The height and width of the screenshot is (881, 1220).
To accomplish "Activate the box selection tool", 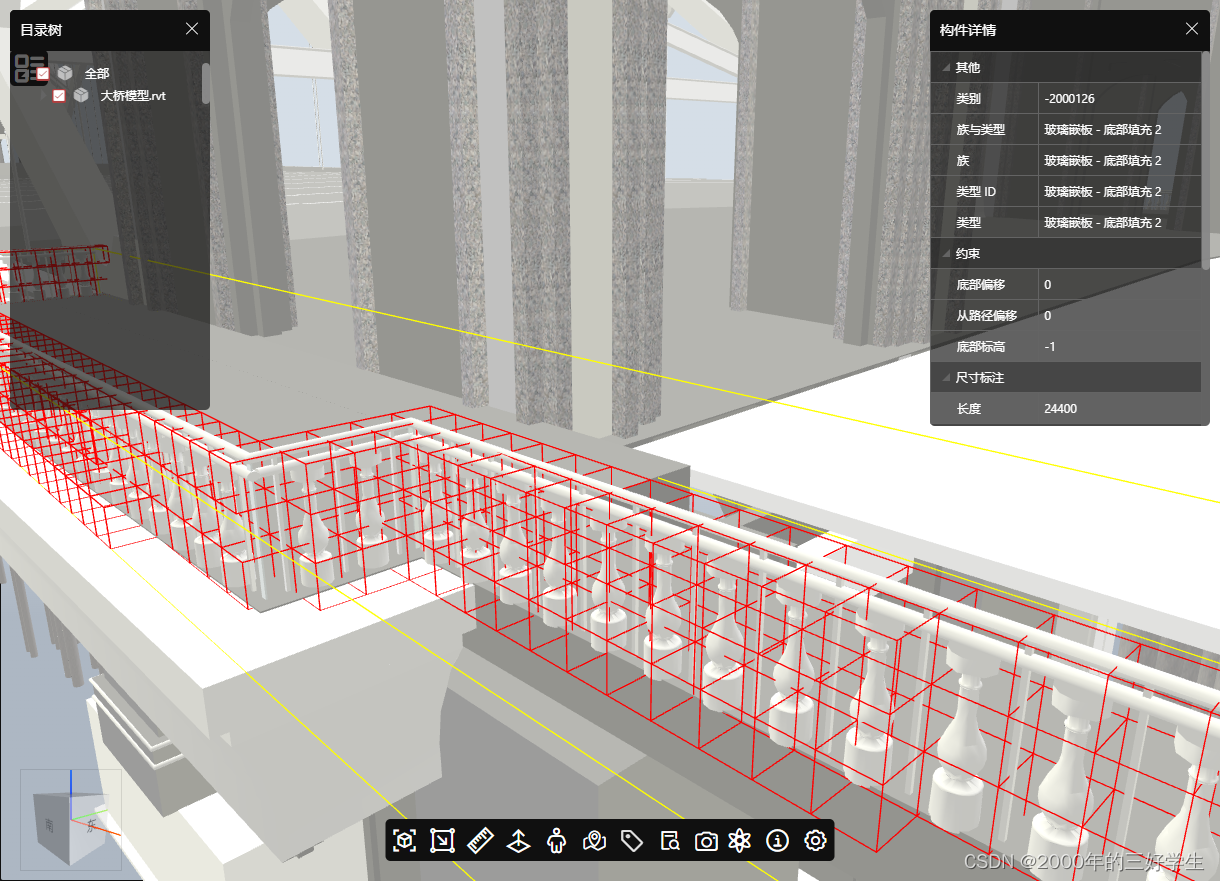I will 442,841.
